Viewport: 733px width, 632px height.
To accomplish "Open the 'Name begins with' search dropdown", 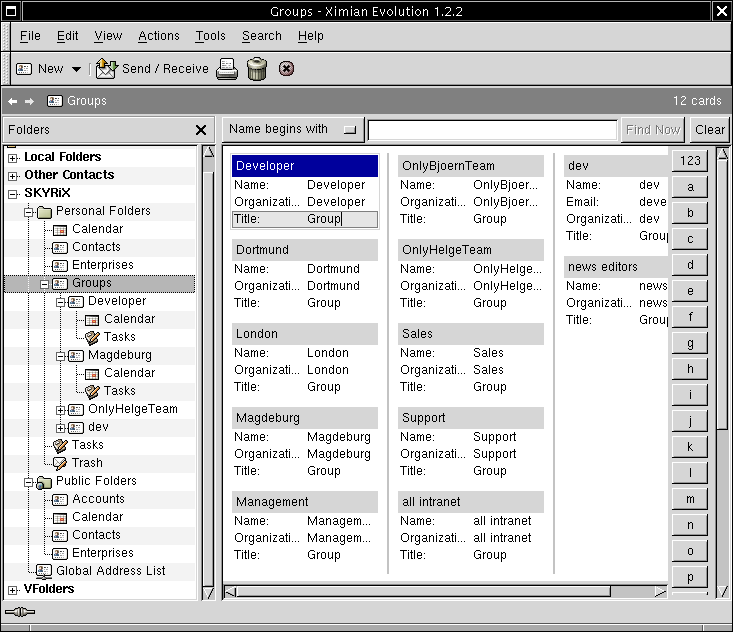I will click(x=293, y=129).
